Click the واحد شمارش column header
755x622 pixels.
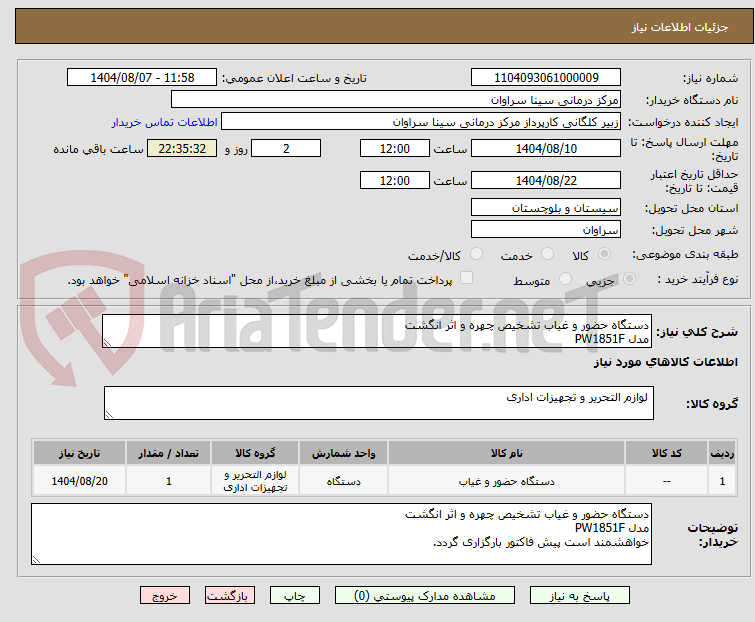[343, 453]
